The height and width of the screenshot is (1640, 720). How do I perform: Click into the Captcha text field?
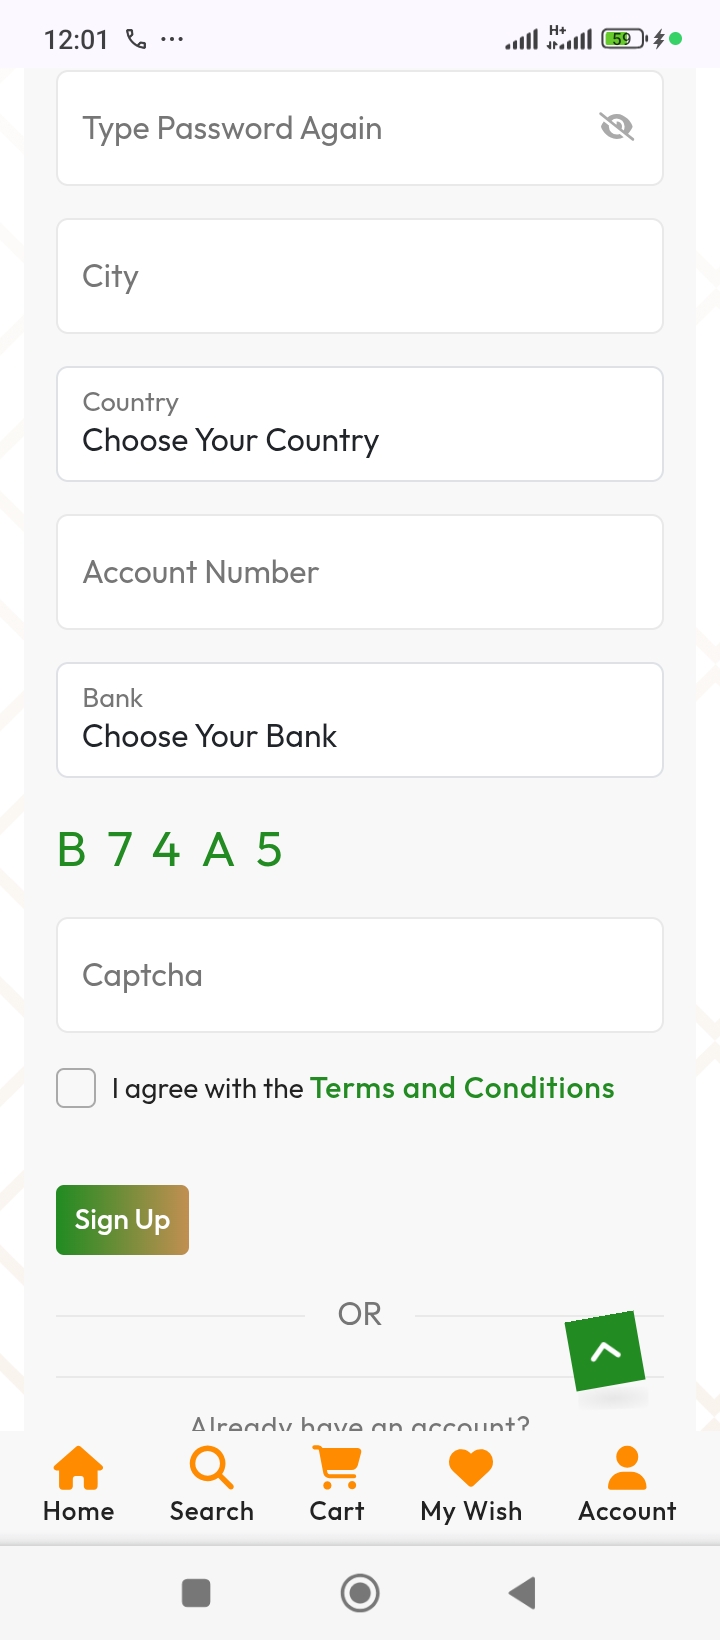(360, 975)
